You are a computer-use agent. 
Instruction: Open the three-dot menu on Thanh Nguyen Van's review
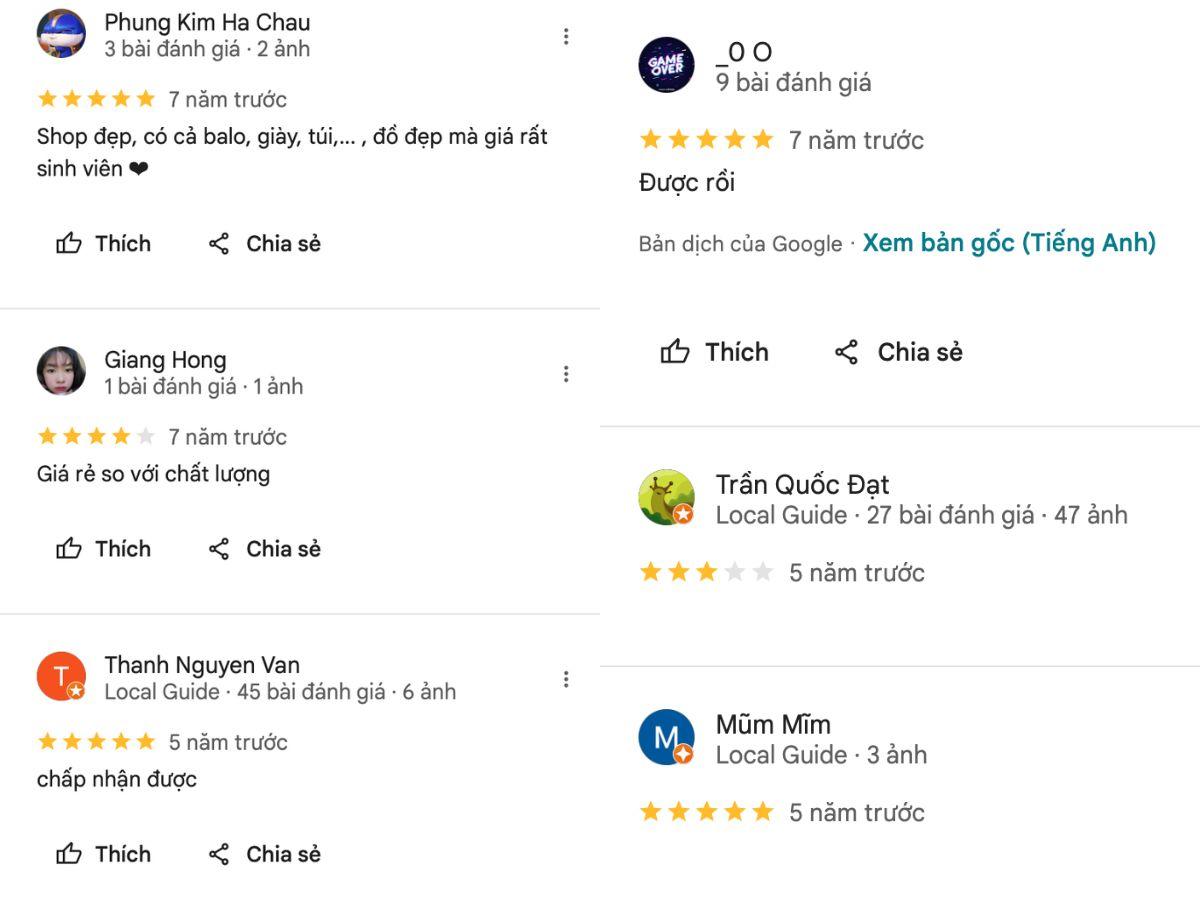point(566,679)
